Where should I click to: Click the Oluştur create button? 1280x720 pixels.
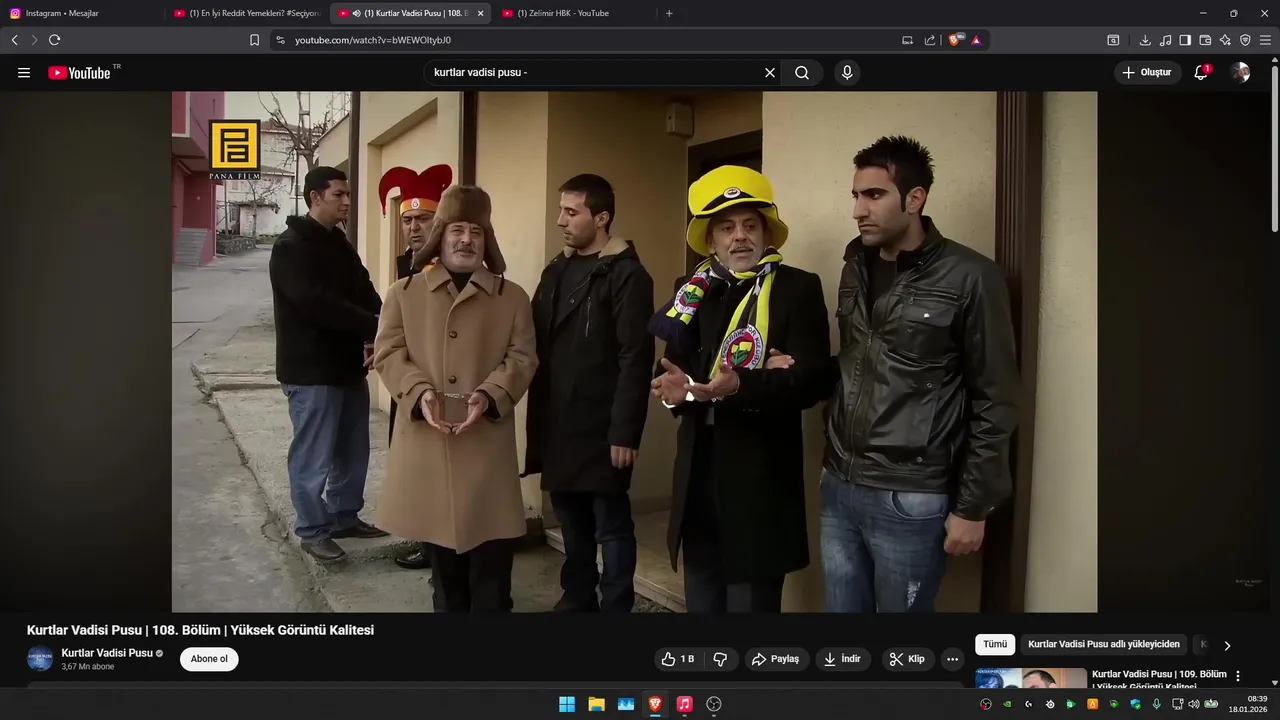pyautogui.click(x=1147, y=73)
